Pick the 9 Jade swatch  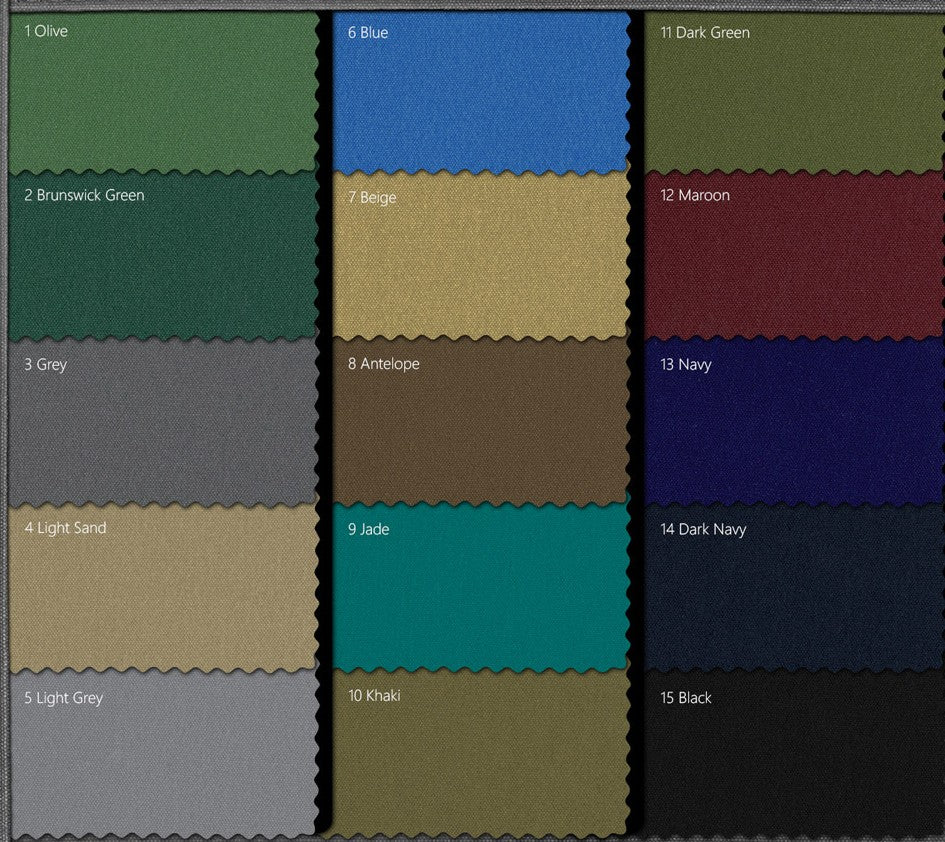[x=481, y=588]
